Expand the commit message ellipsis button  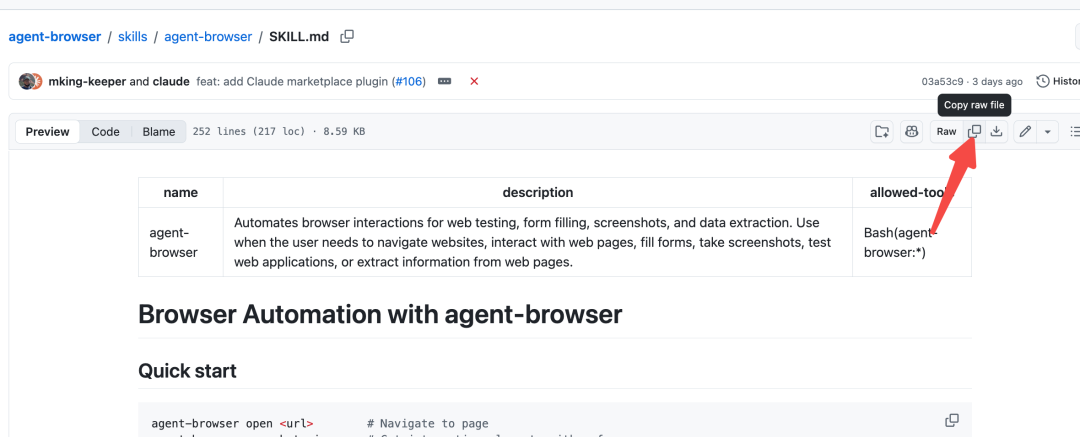(445, 81)
